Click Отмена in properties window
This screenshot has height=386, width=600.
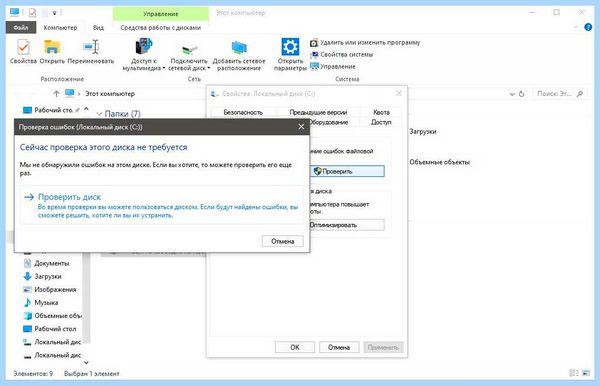point(339,347)
